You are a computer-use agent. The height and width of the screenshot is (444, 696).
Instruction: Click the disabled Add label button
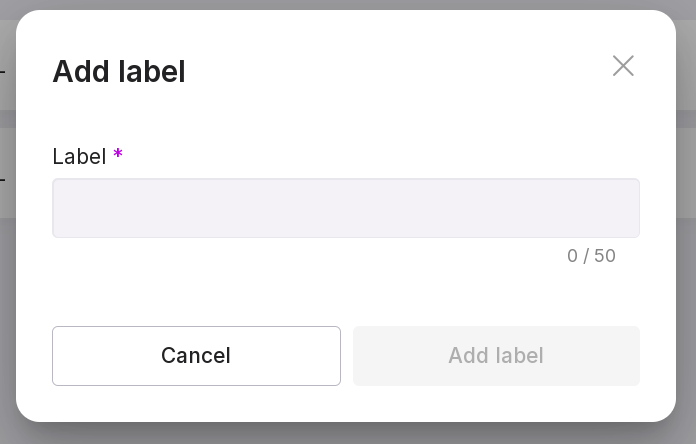pyautogui.click(x=496, y=356)
